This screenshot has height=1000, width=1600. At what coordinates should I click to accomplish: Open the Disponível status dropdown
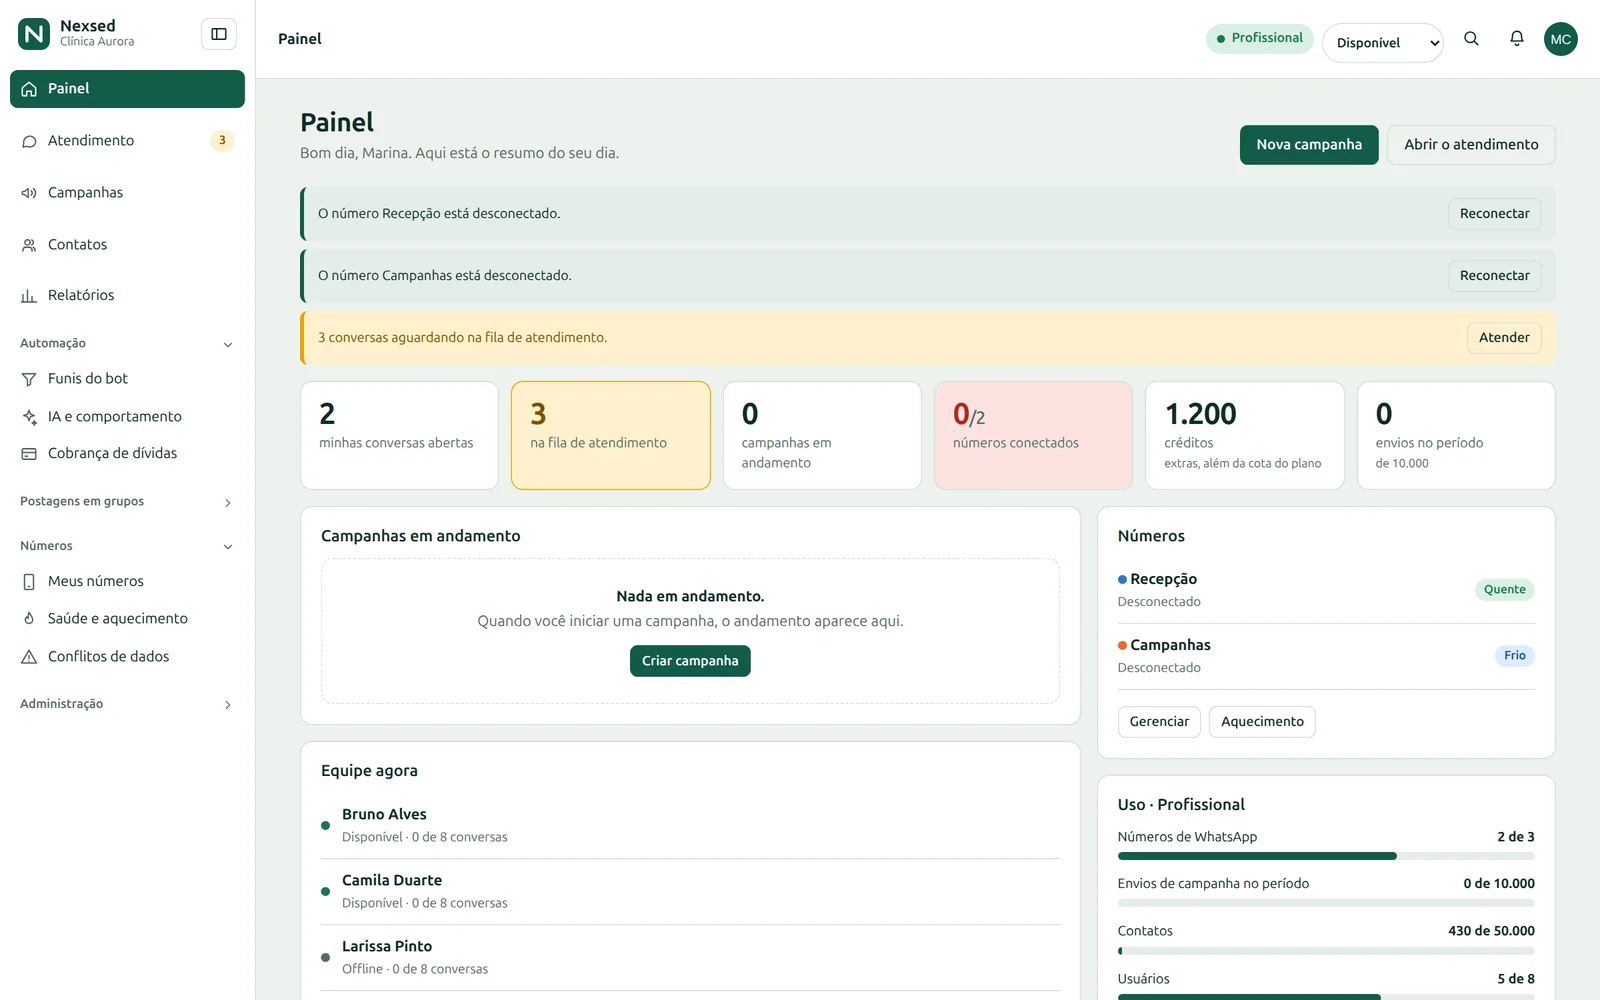(1383, 43)
